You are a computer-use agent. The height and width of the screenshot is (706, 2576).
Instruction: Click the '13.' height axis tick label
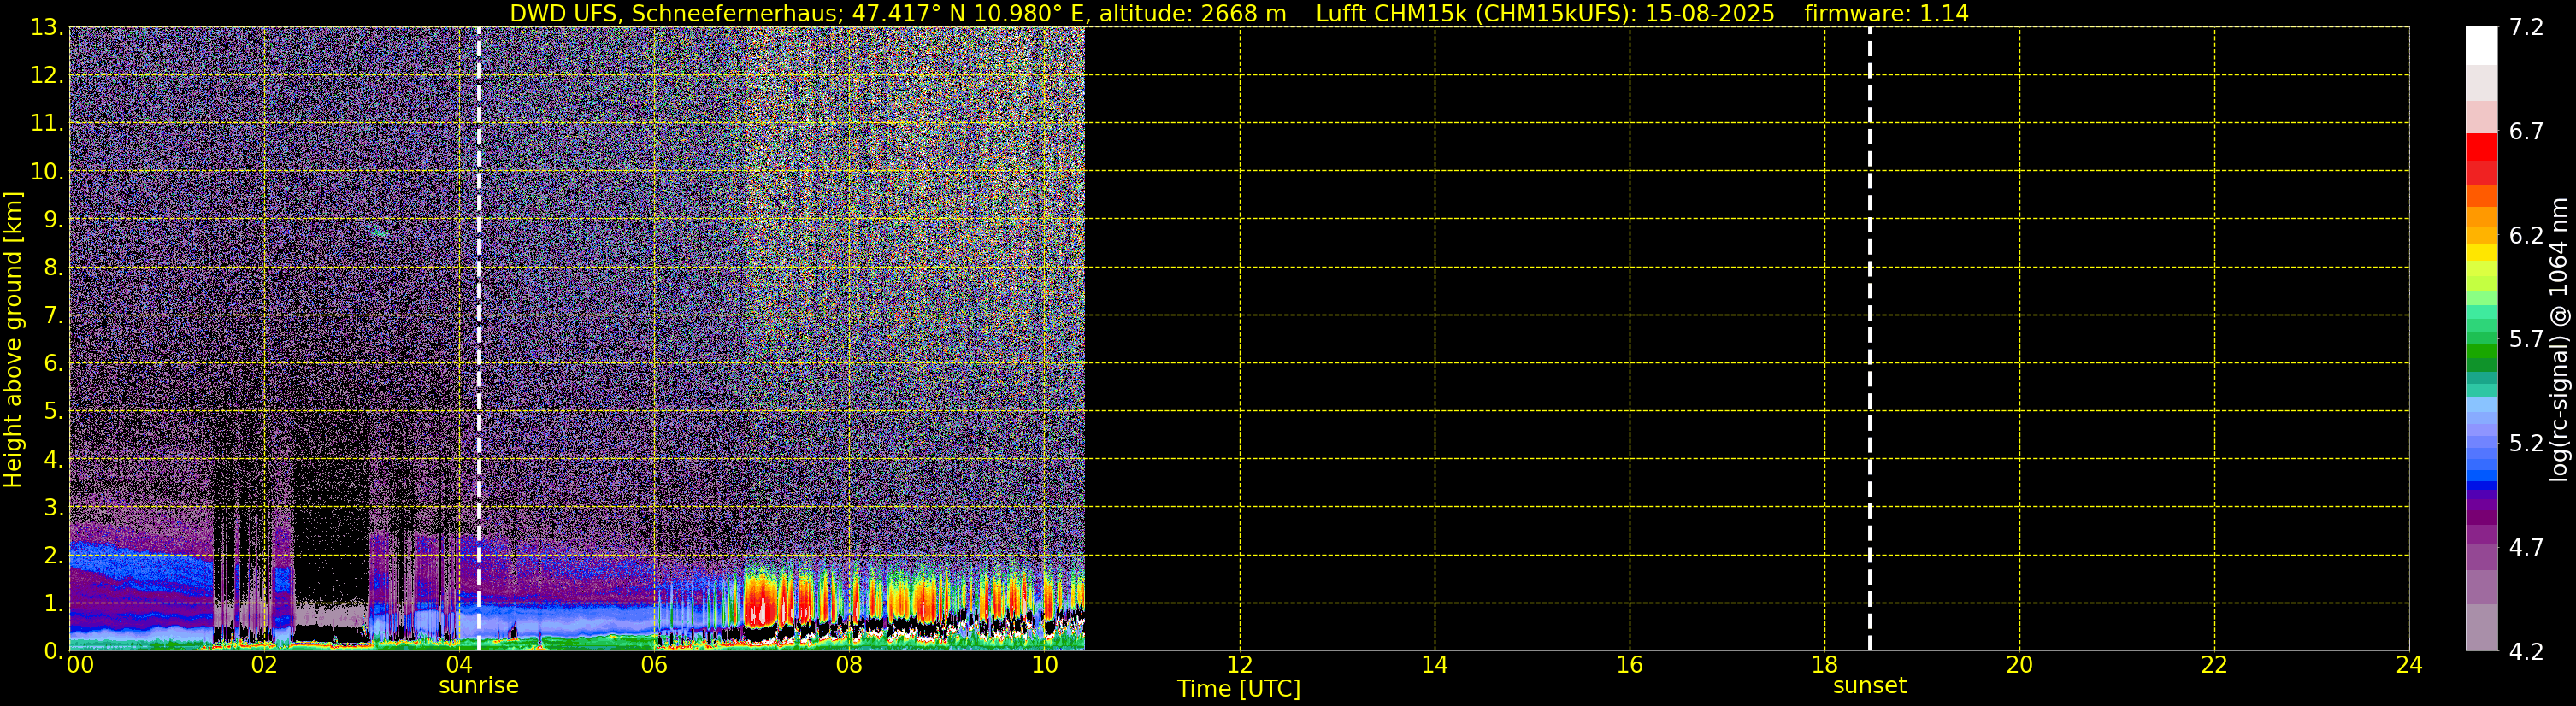tap(47, 27)
